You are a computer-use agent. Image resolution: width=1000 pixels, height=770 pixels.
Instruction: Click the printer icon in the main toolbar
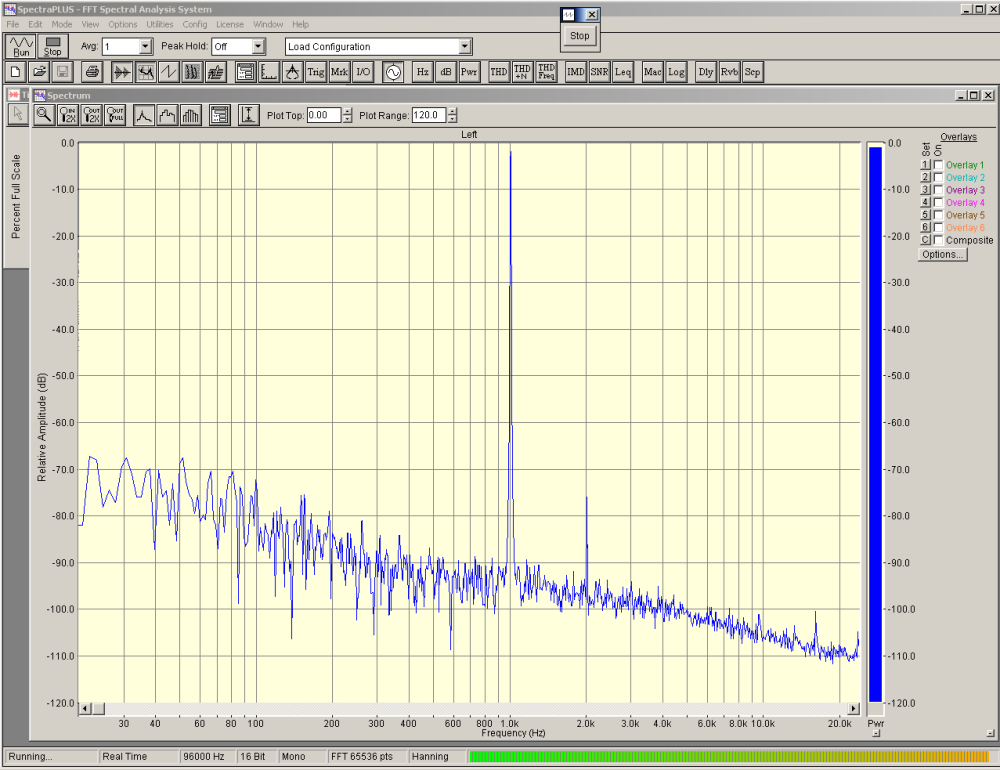(x=92, y=72)
